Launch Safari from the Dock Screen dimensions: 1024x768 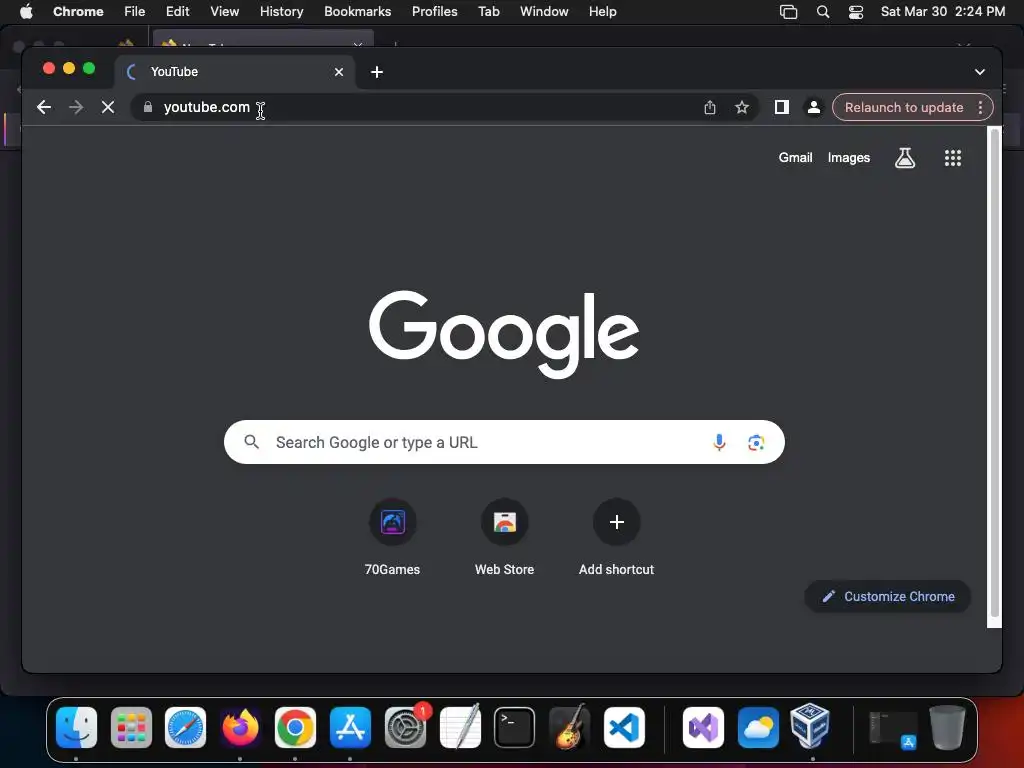point(185,727)
